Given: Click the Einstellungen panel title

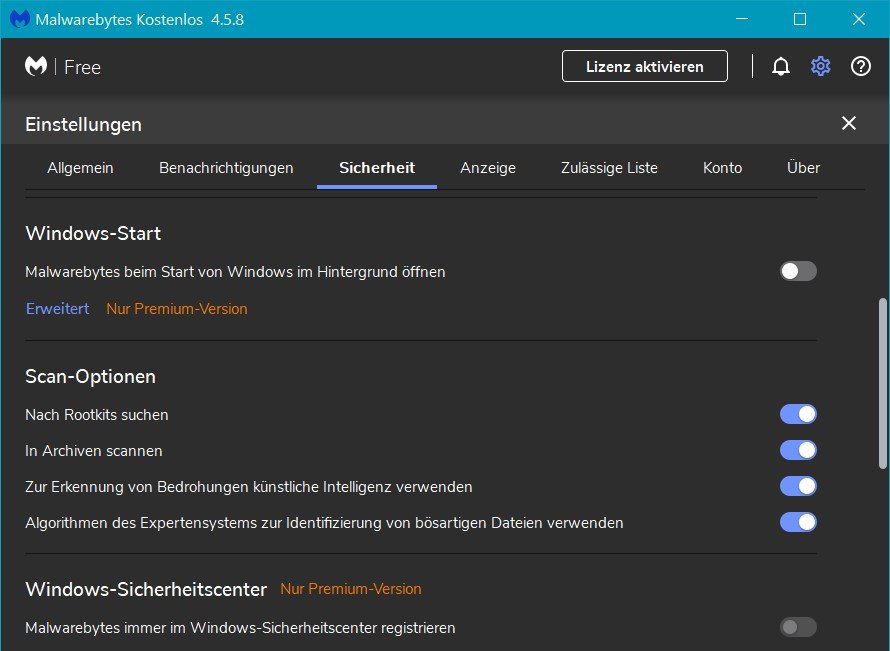Looking at the screenshot, I should [x=83, y=124].
